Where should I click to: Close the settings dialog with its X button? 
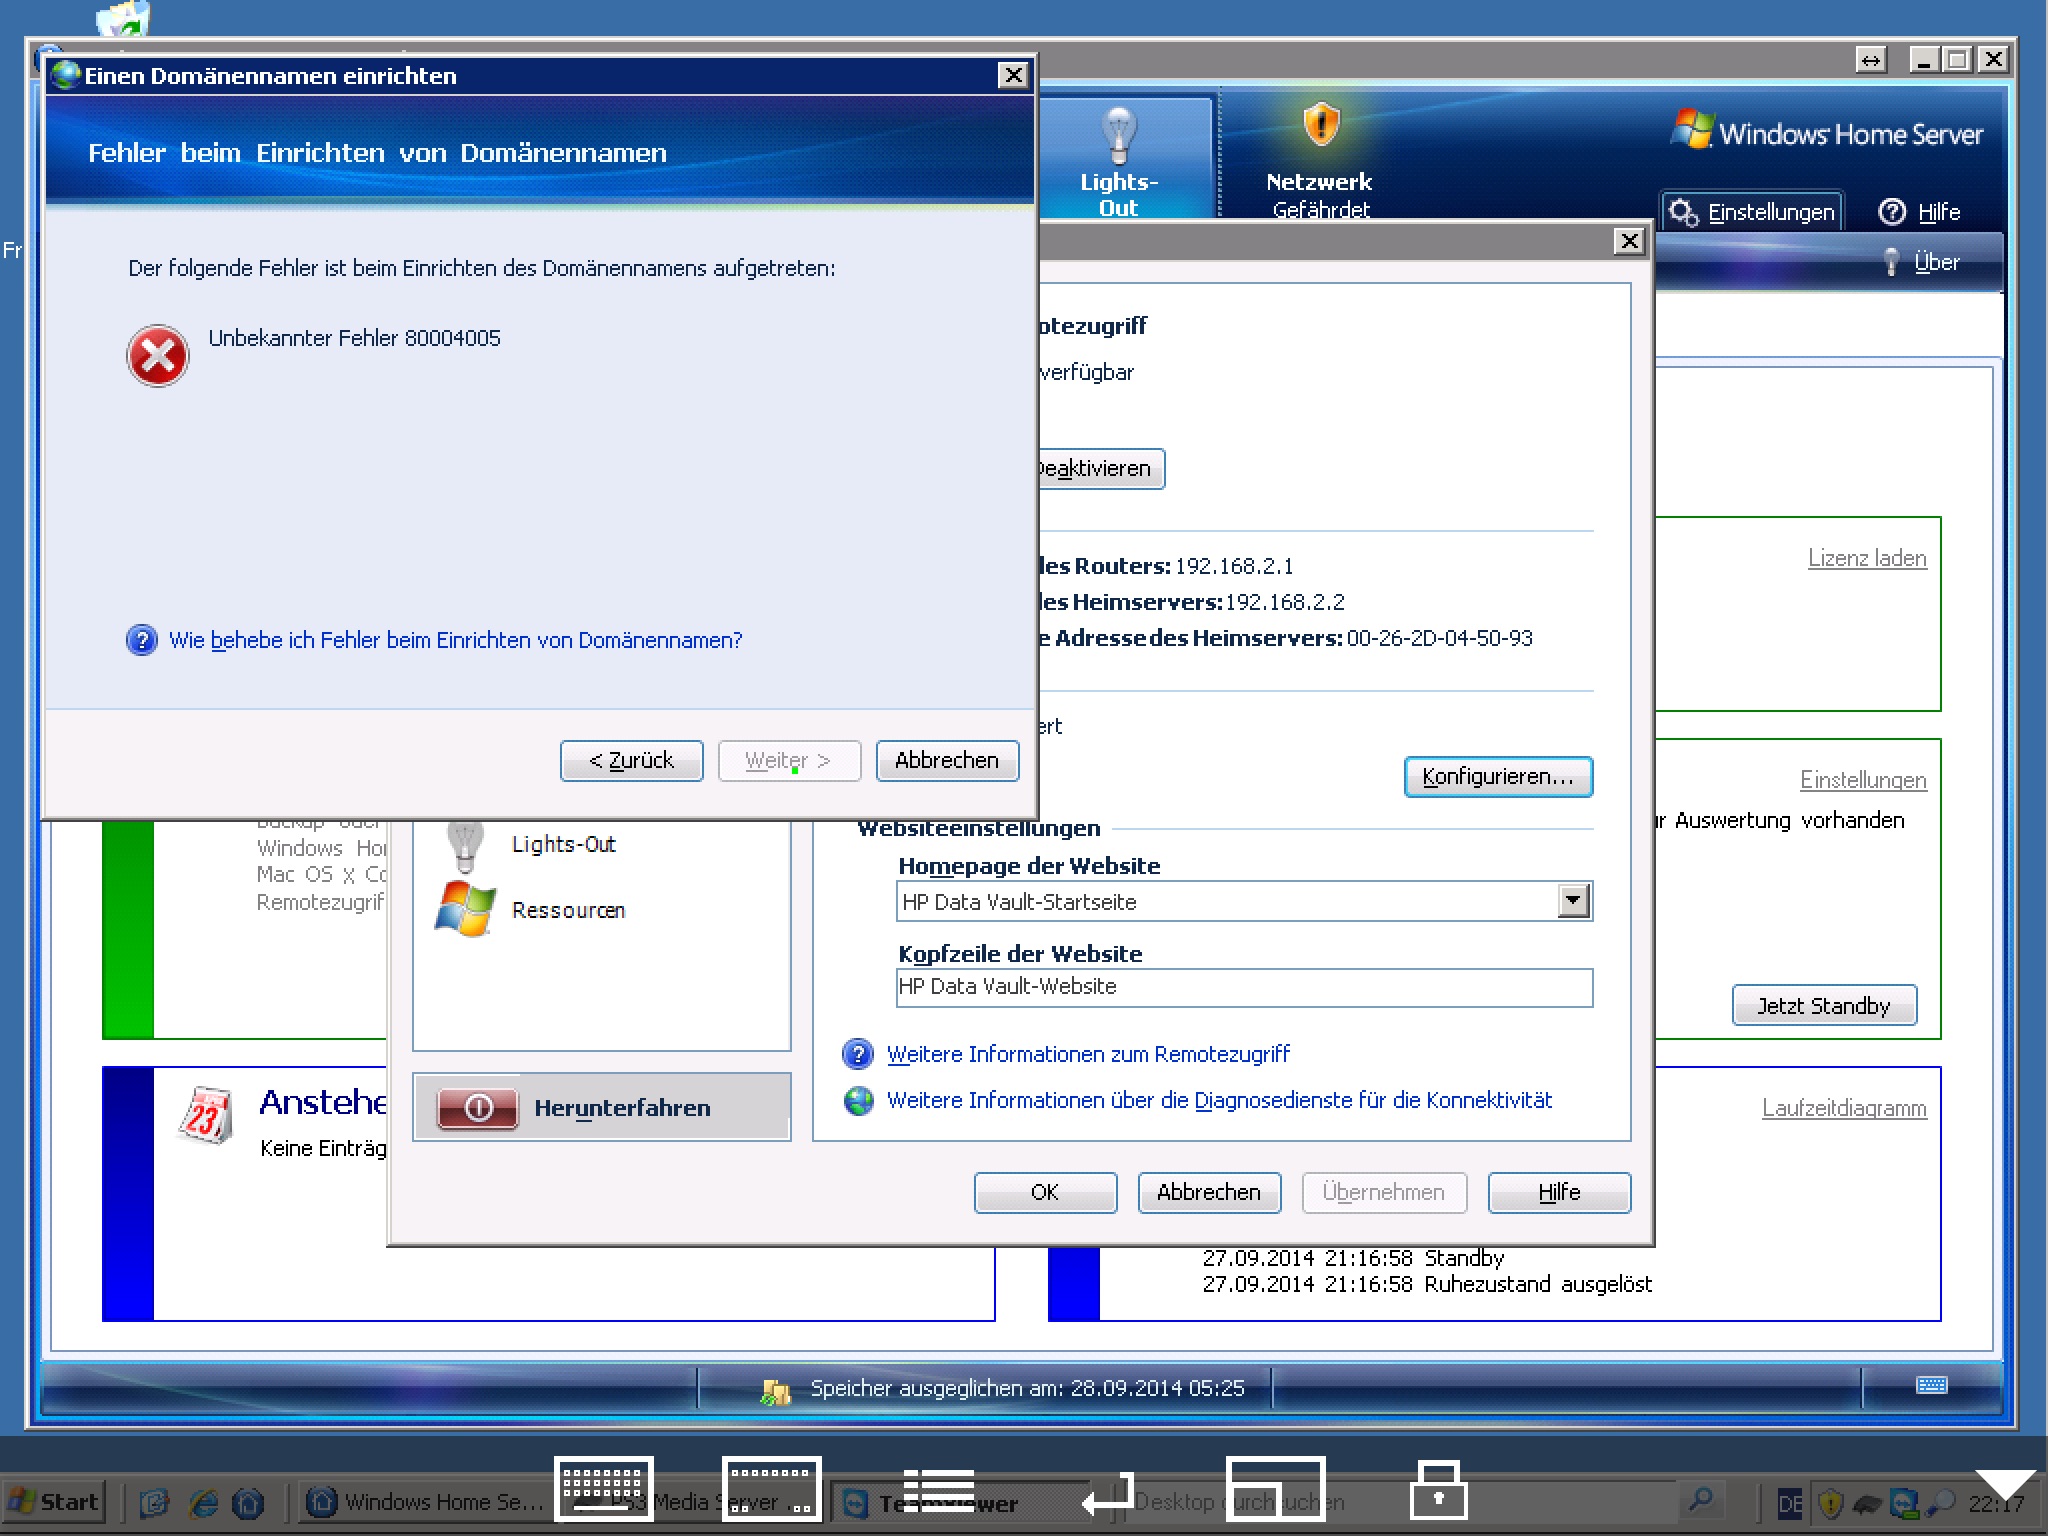[1629, 241]
